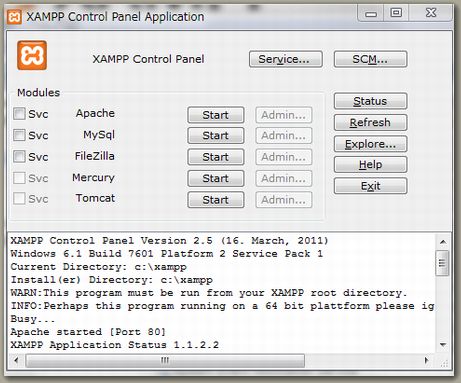The height and width of the screenshot is (383, 461).
Task: Click the 'Apache started [Port 80]' log line
Action: pos(88,332)
